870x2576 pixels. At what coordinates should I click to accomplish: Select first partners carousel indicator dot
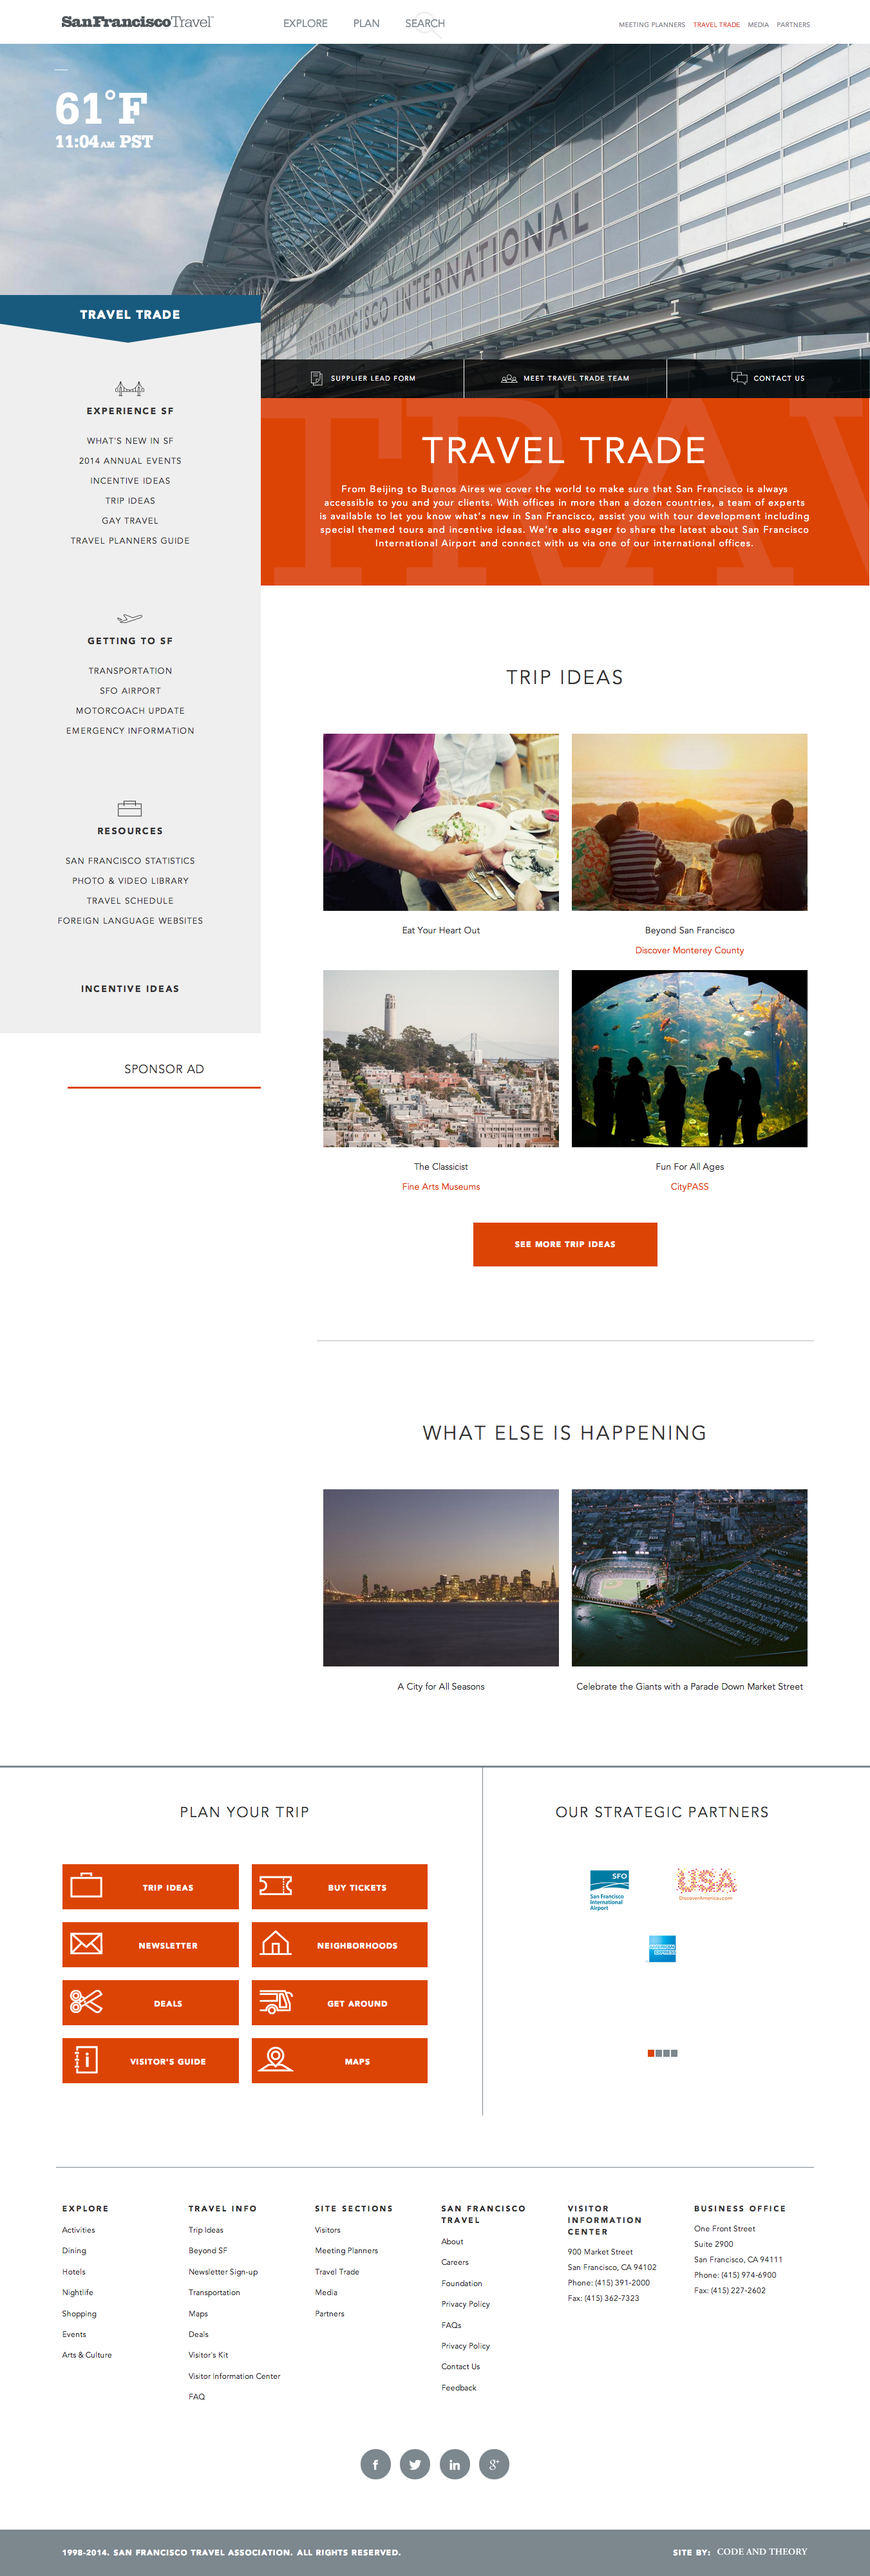(x=651, y=2053)
